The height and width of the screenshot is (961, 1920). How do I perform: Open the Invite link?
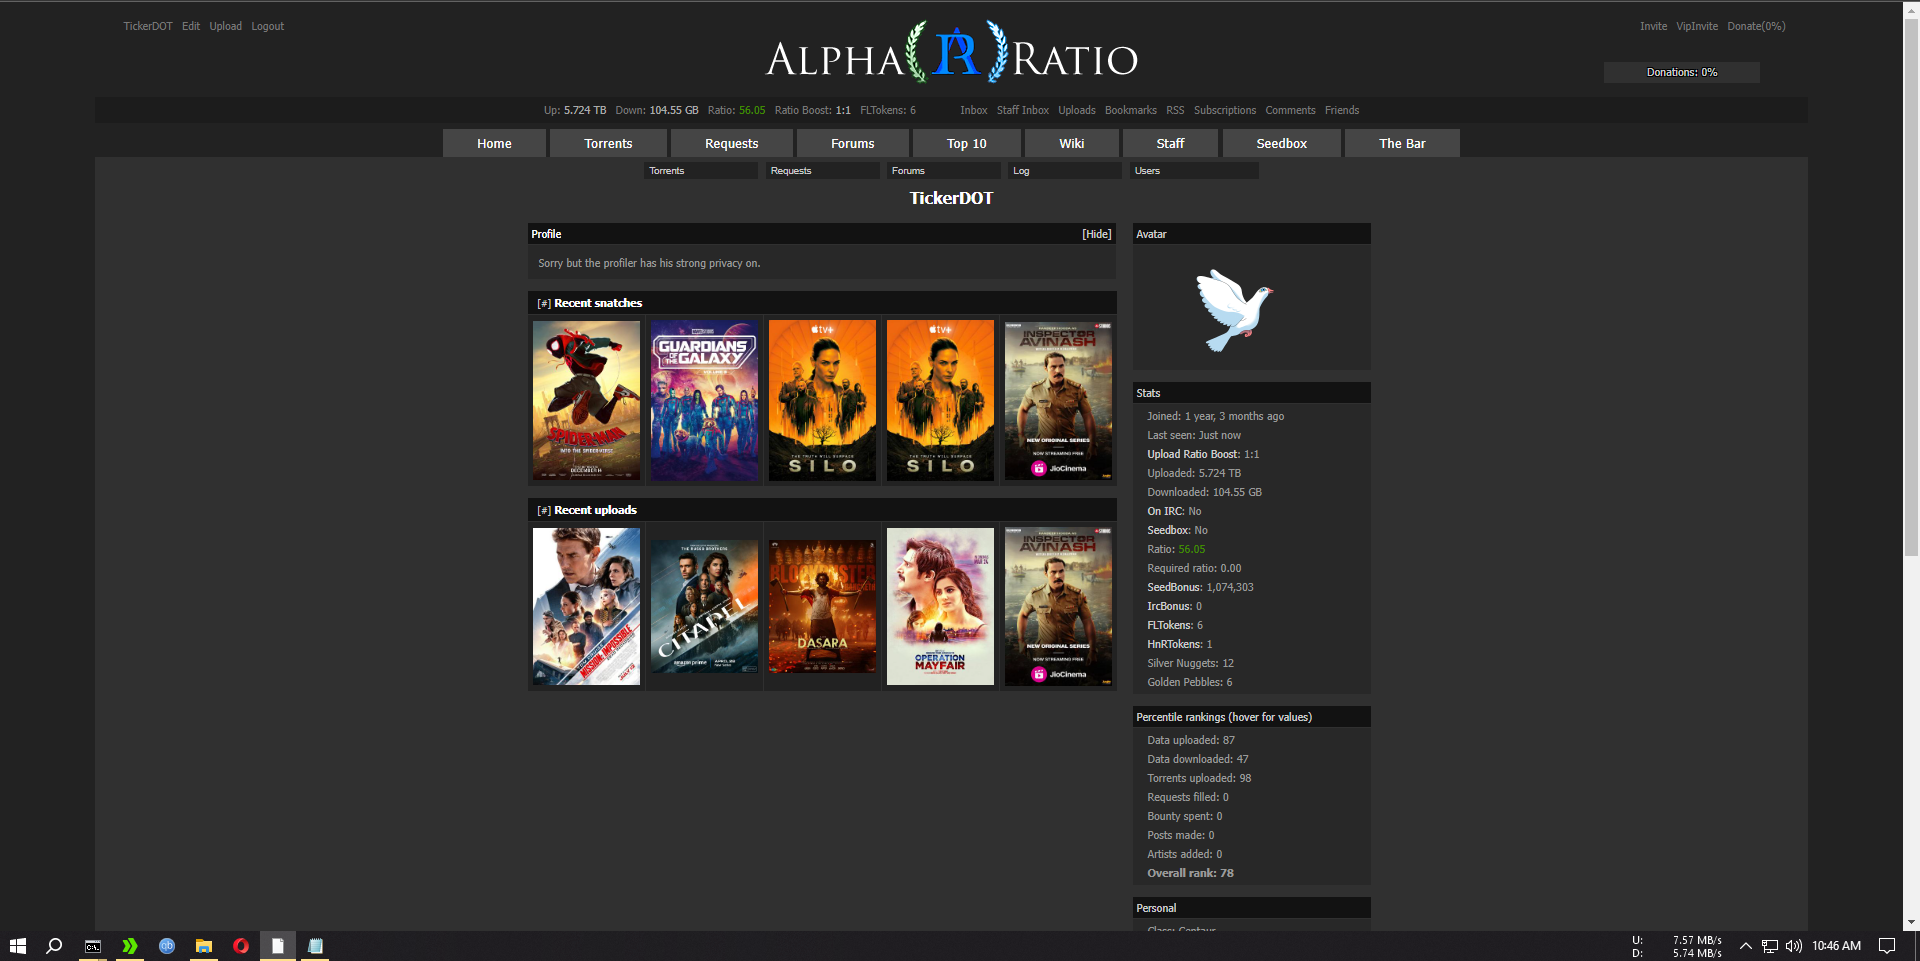point(1653,26)
